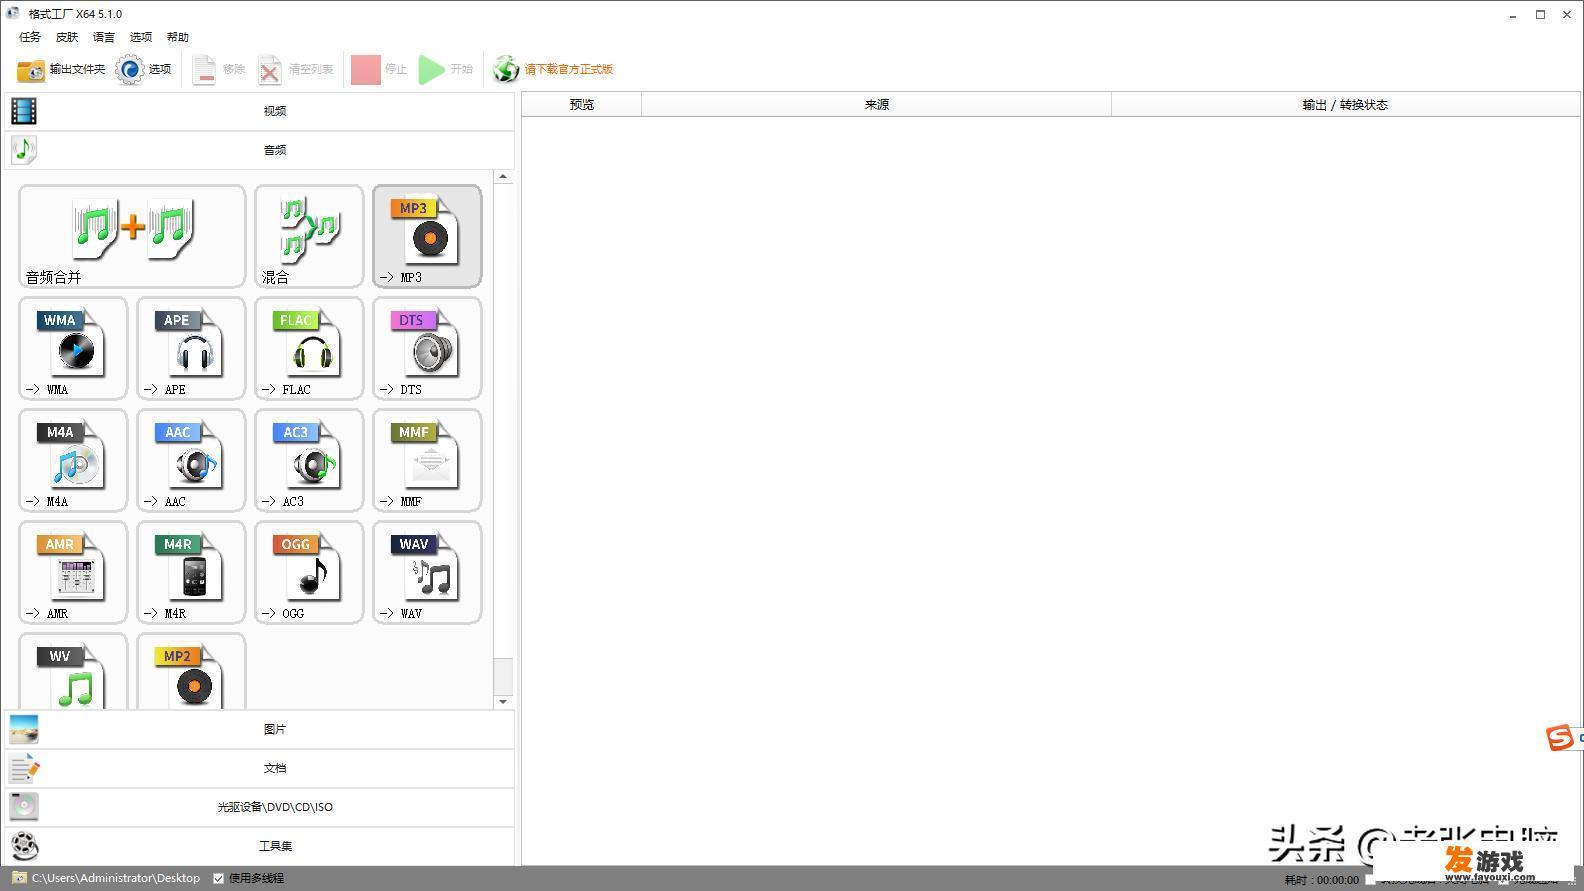Image resolution: width=1584 pixels, height=891 pixels.
Task: Choose the APE output format
Action: tap(191, 348)
